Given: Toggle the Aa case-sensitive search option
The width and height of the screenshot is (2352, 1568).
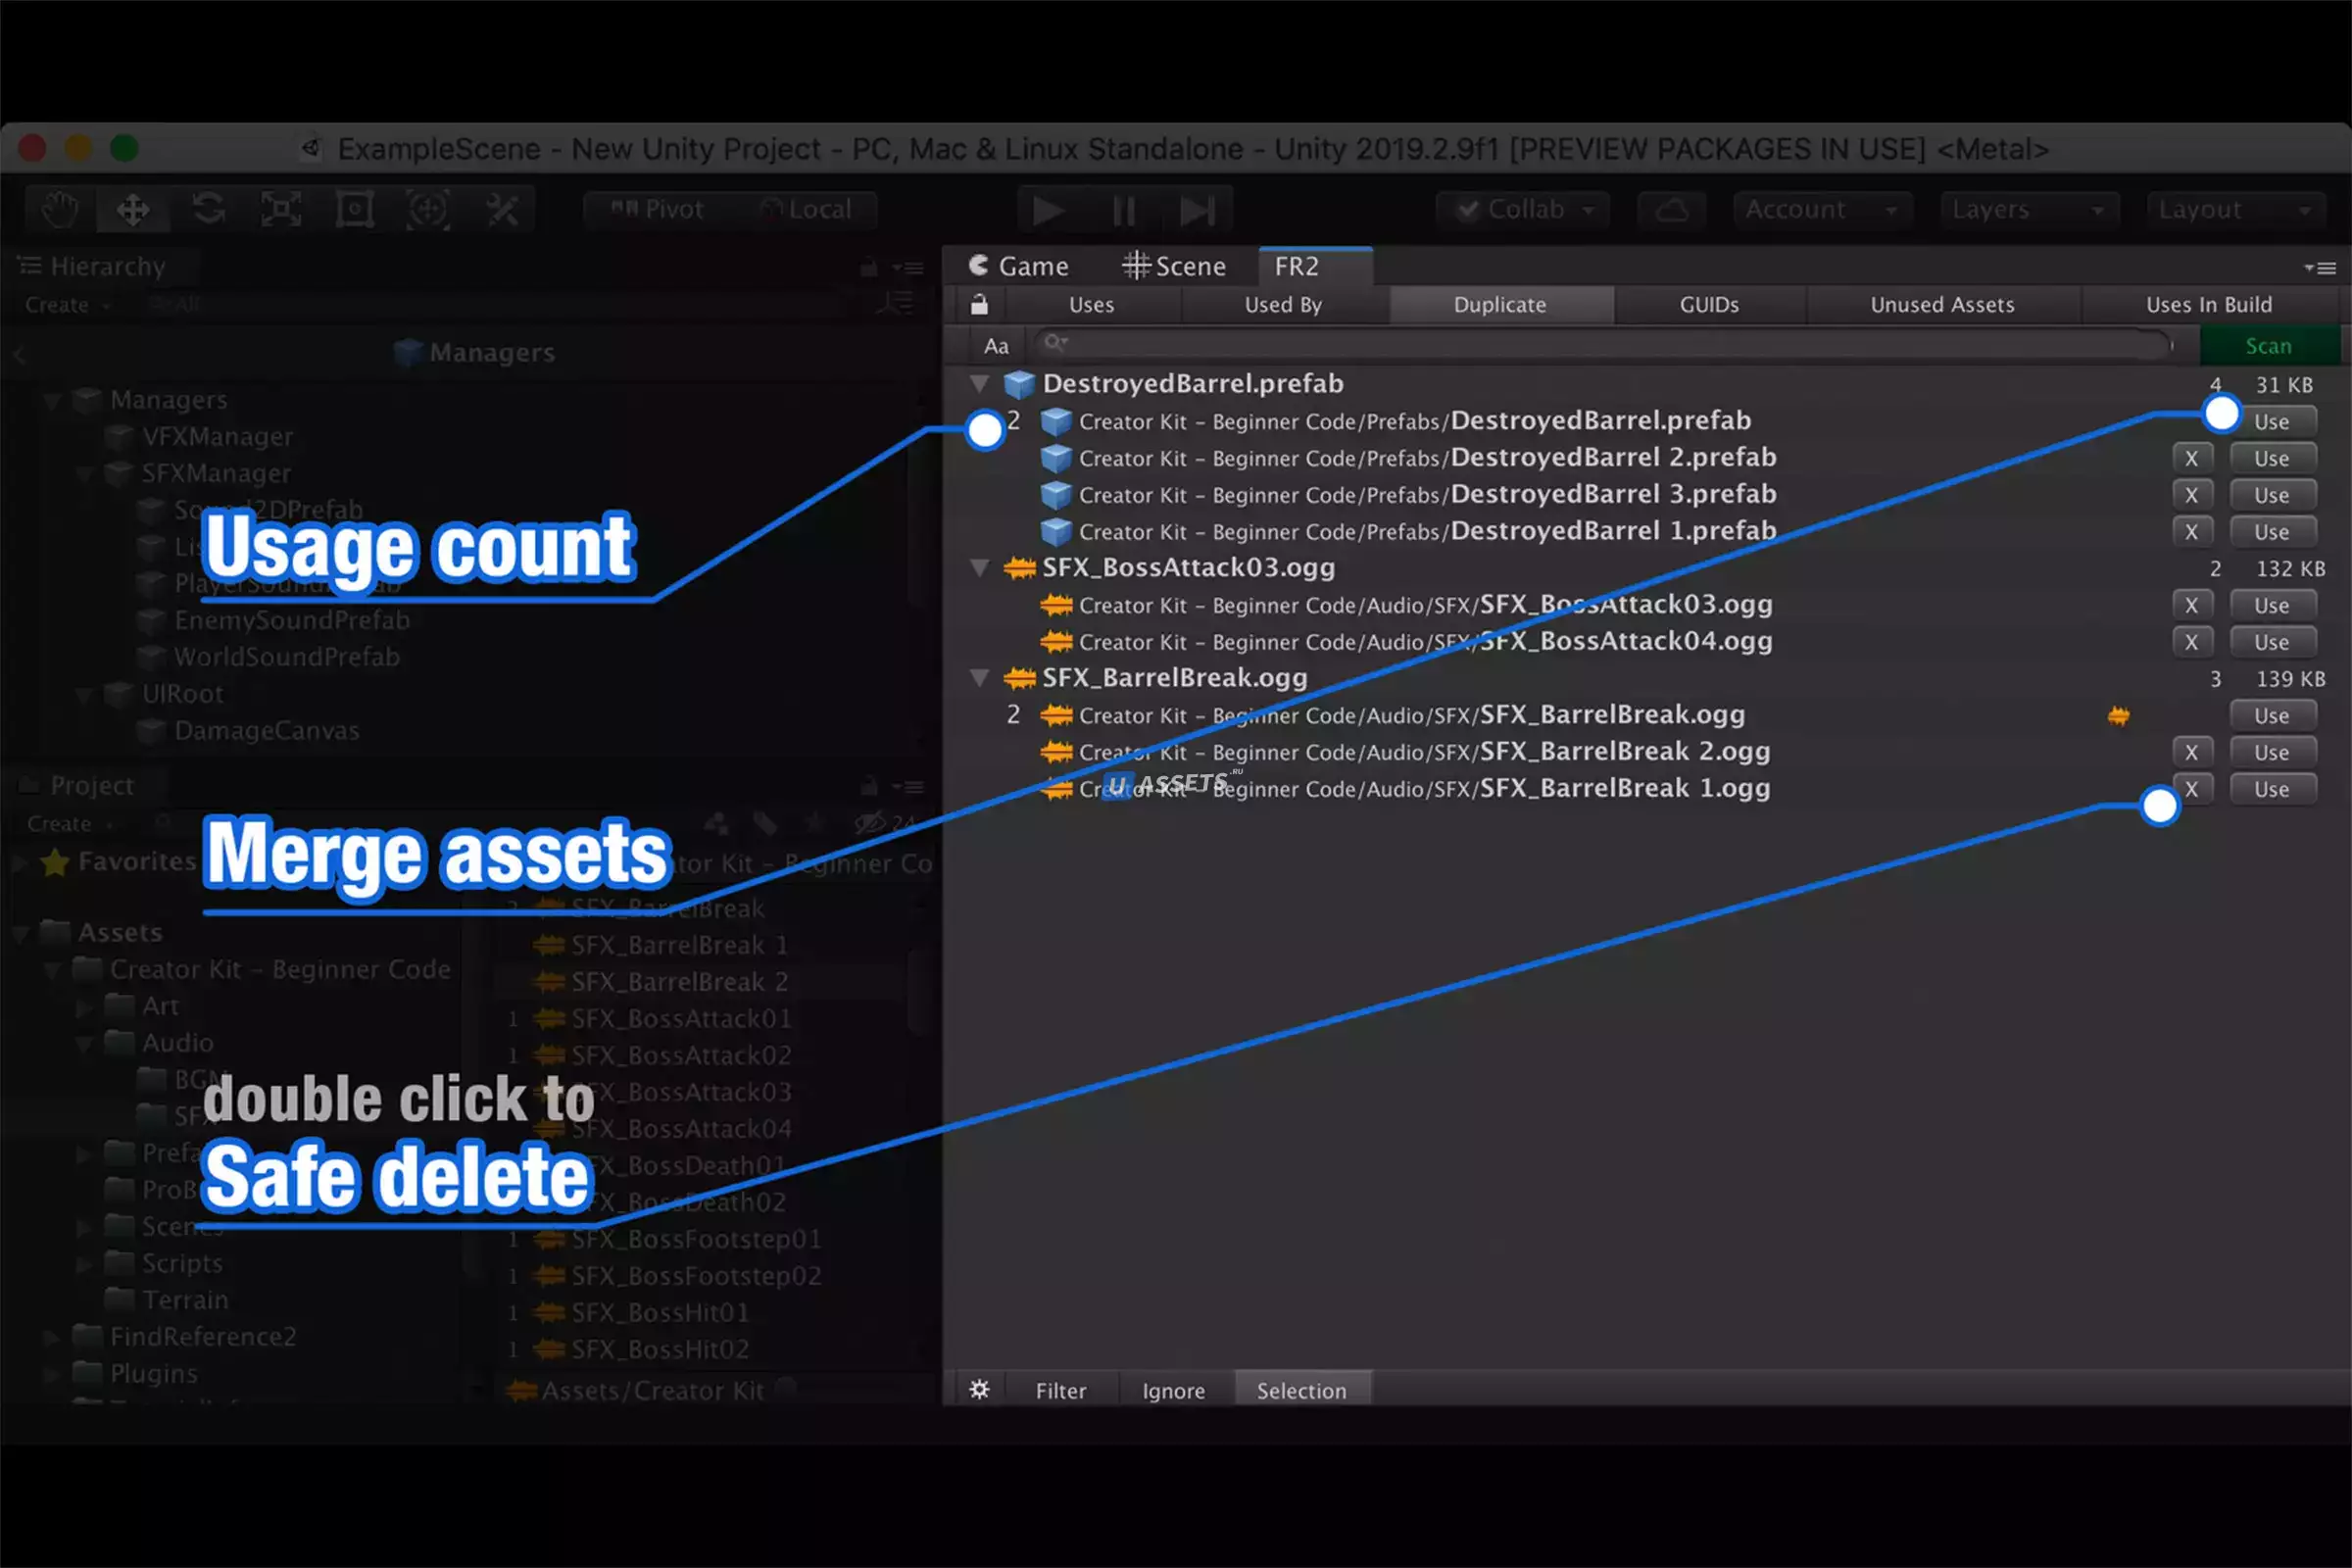Looking at the screenshot, I should [996, 346].
